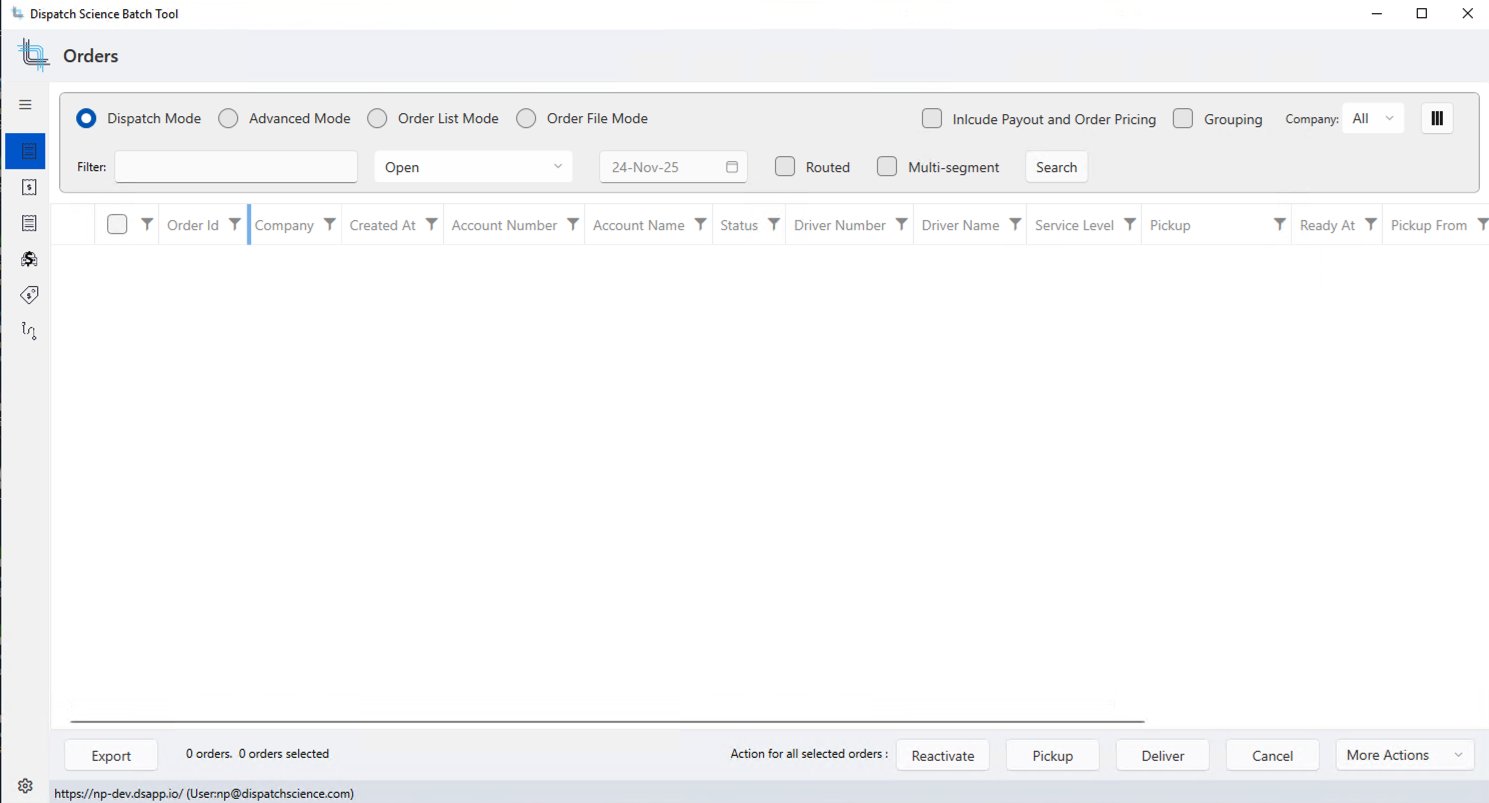Sort by the Driver Number column header
The height and width of the screenshot is (803, 1489).
[840, 225]
